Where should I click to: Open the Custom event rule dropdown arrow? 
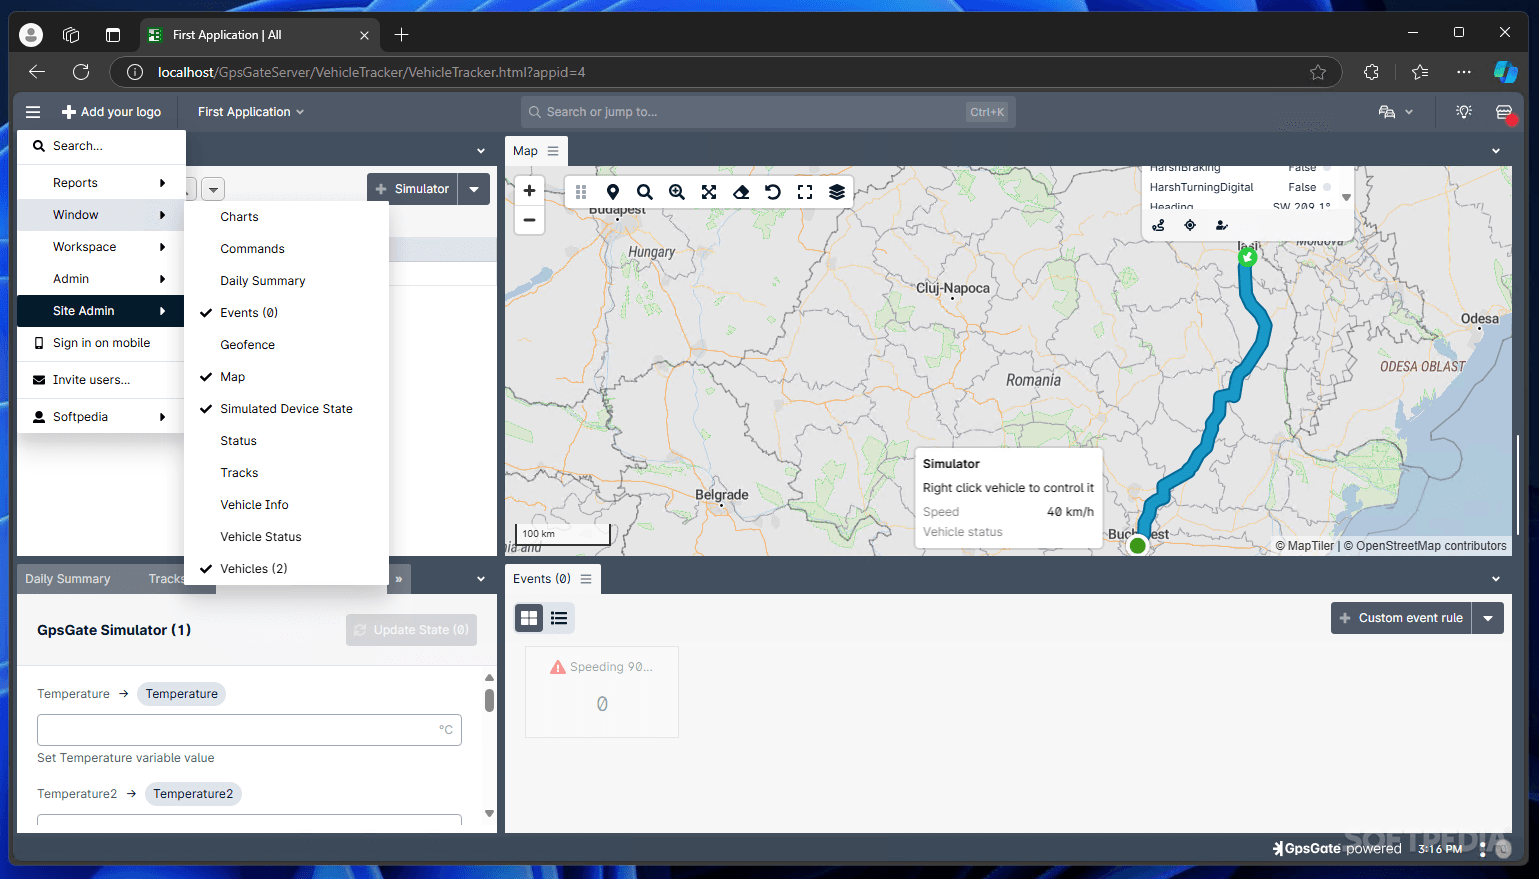1488,618
